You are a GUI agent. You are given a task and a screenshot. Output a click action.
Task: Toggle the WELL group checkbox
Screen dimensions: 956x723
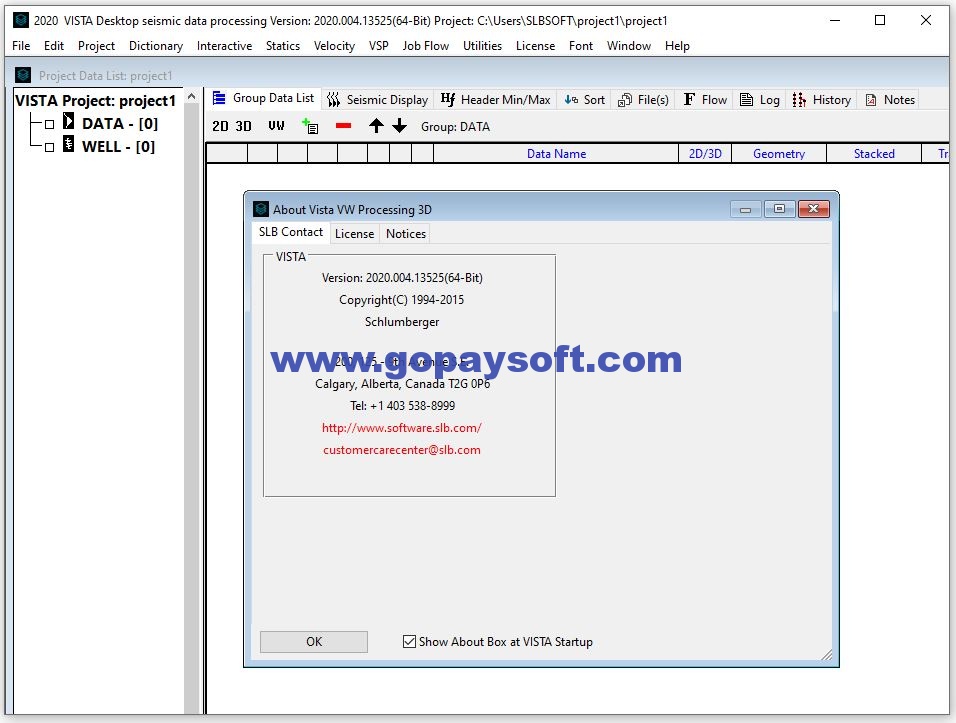pos(49,147)
